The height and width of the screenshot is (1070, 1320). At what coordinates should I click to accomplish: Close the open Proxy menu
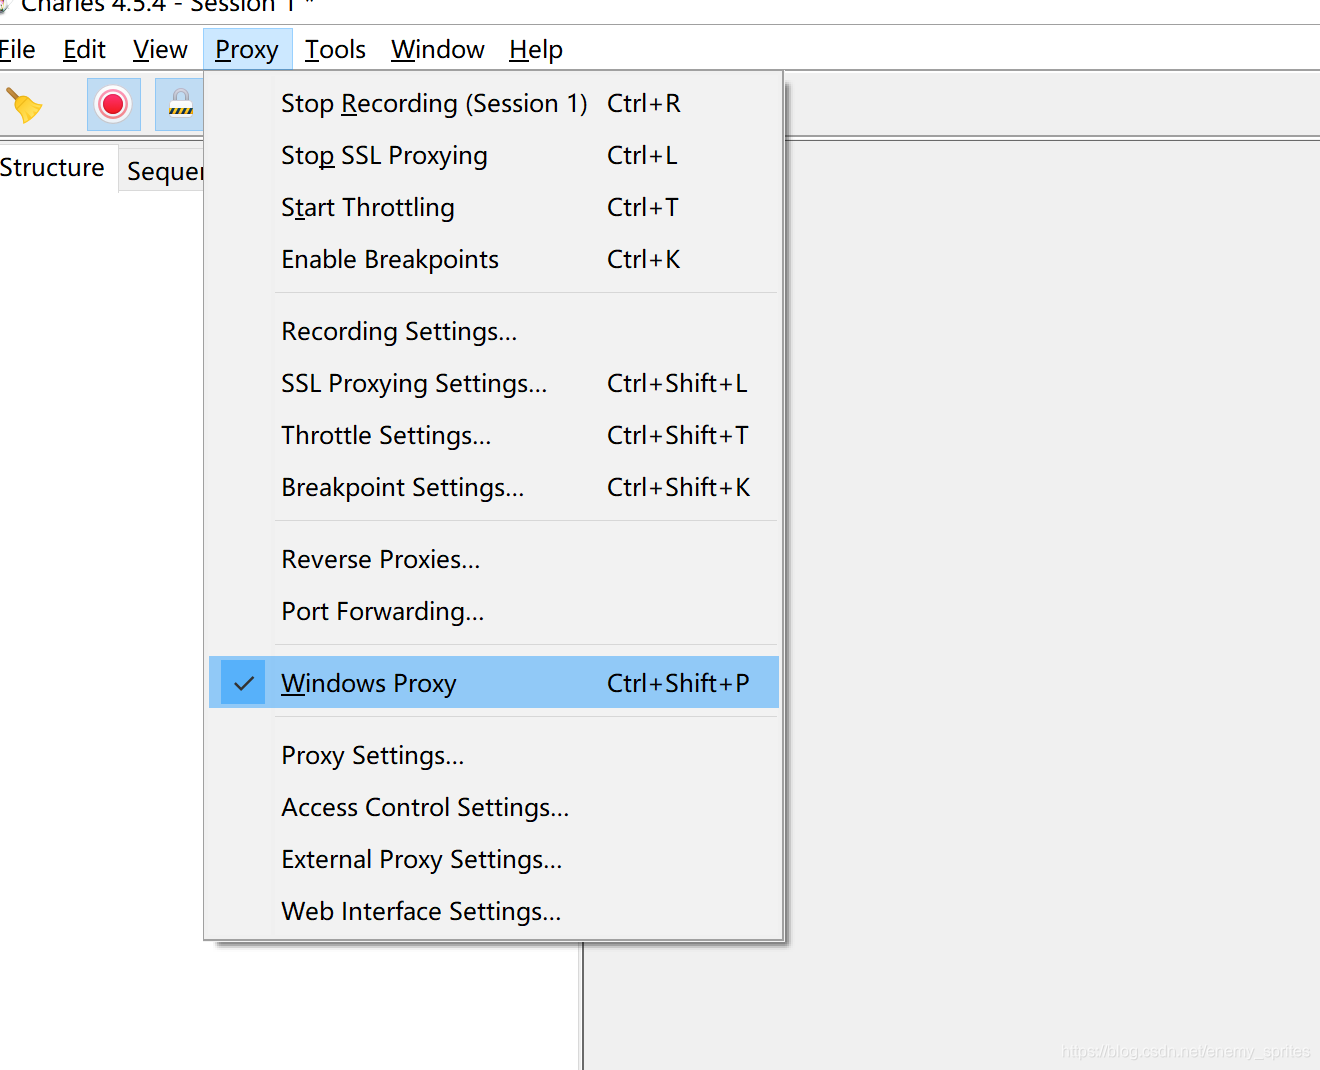point(247,50)
